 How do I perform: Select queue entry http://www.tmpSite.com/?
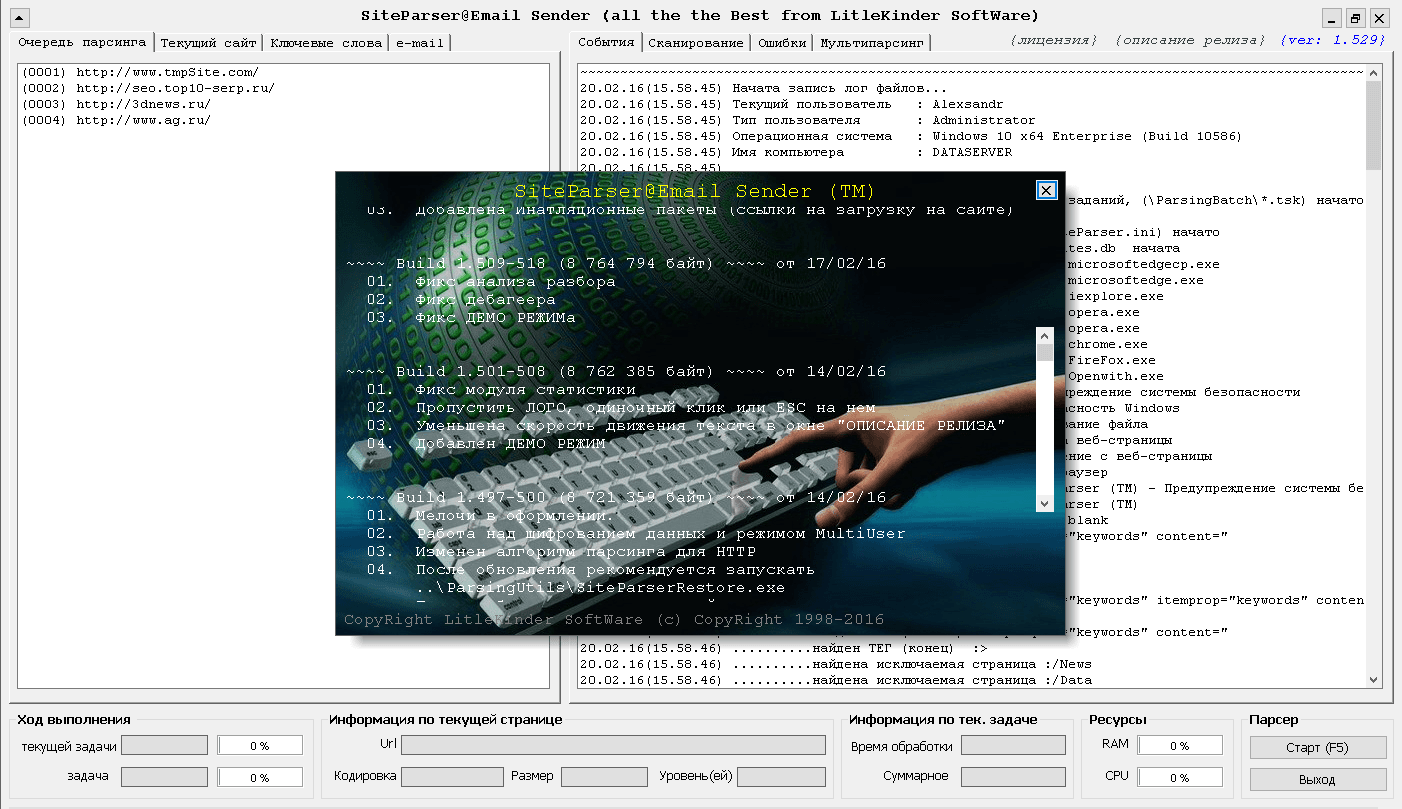pyautogui.click(x=140, y=72)
